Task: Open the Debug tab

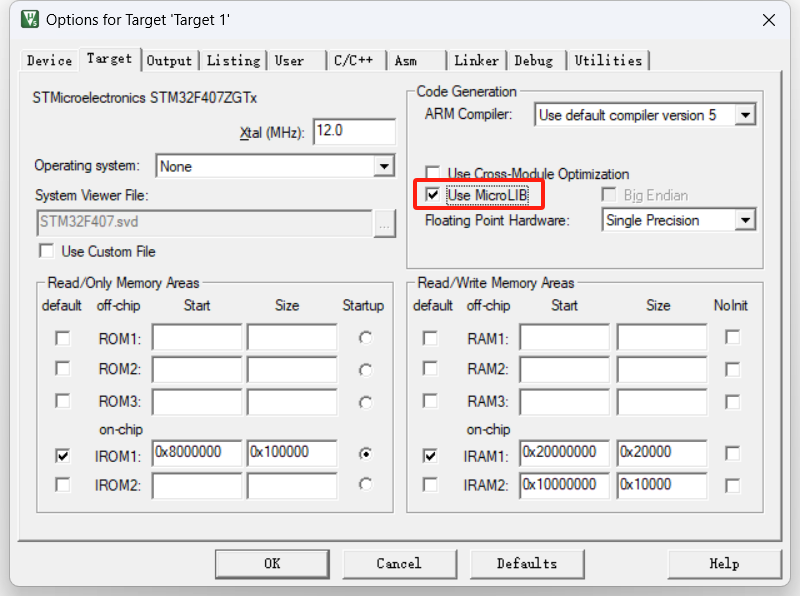Action: pos(533,61)
